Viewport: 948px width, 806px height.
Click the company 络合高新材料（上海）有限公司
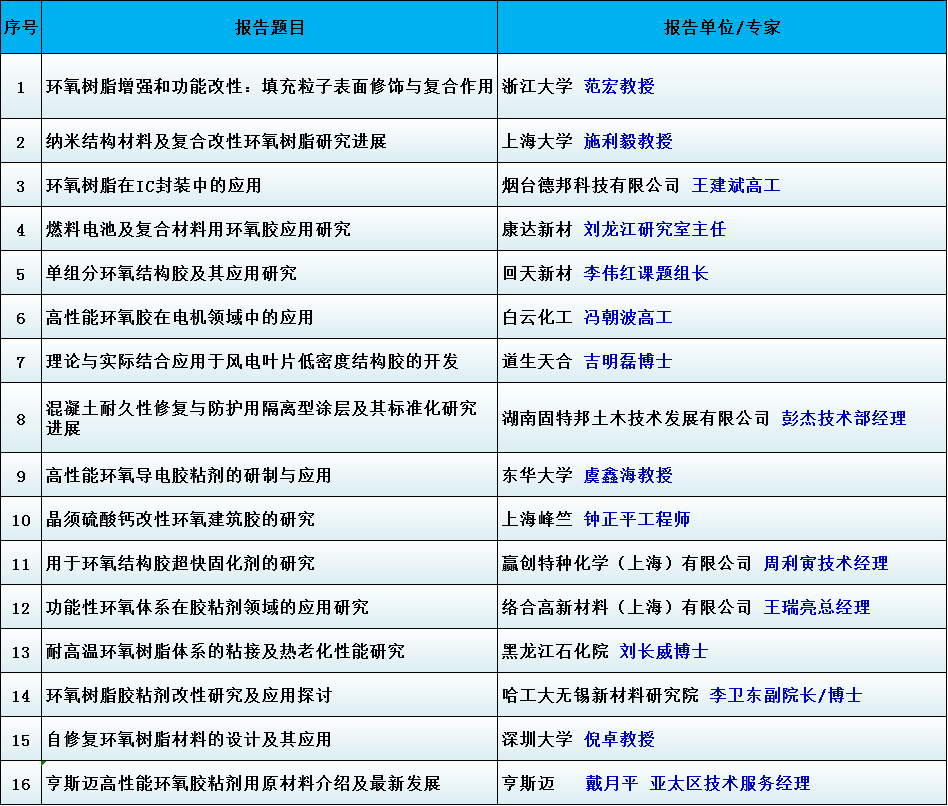click(627, 608)
